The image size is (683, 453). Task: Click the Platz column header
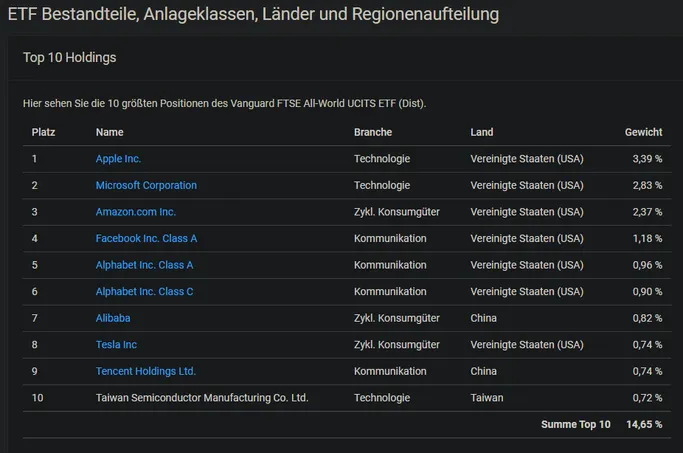click(x=43, y=132)
